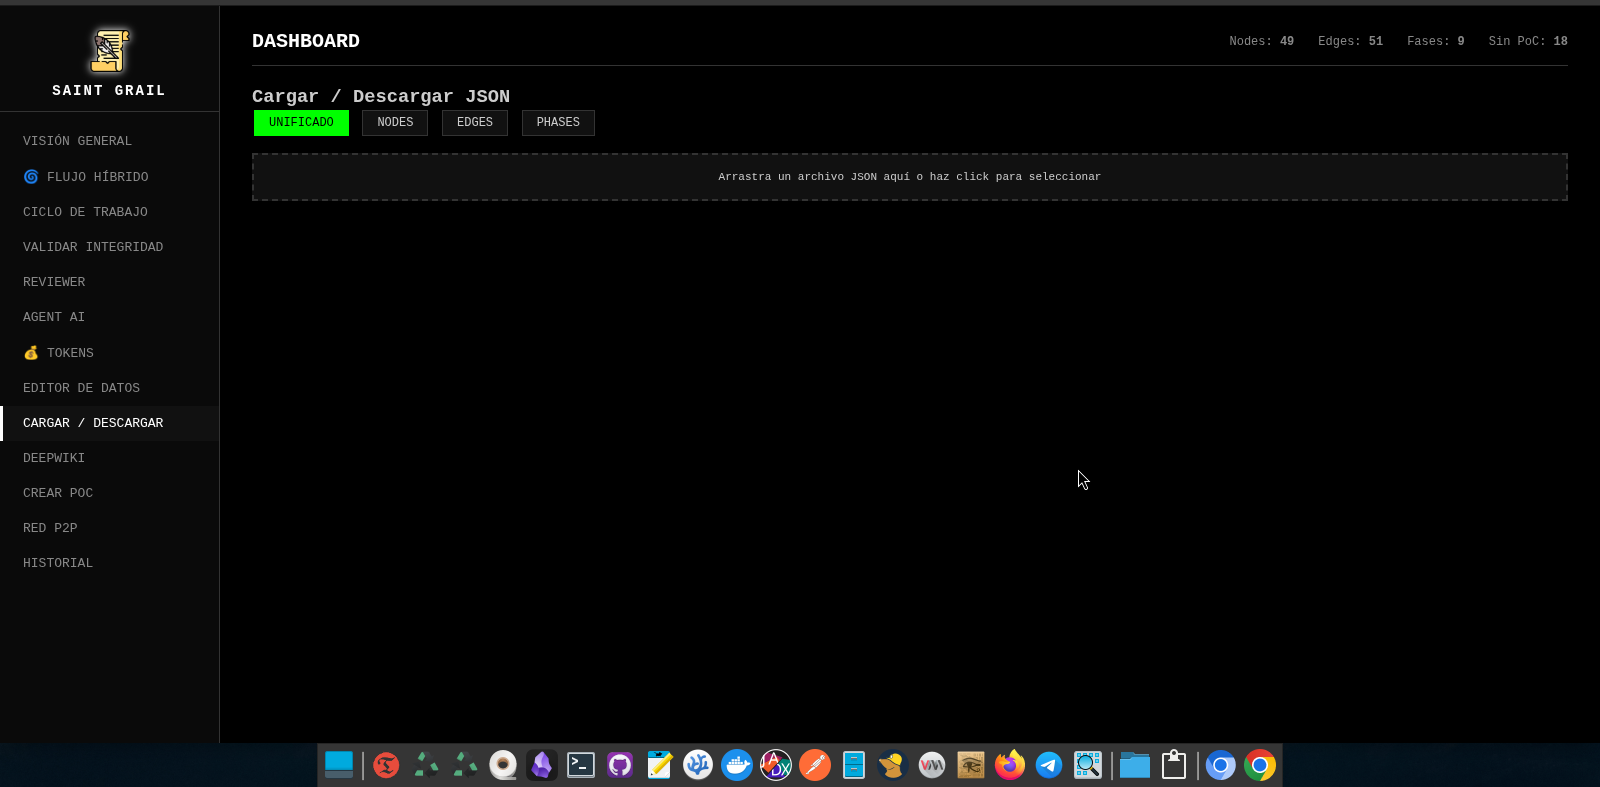Click the 'Nodes: 49' counter
The height and width of the screenshot is (787, 1600).
(x=1261, y=41)
